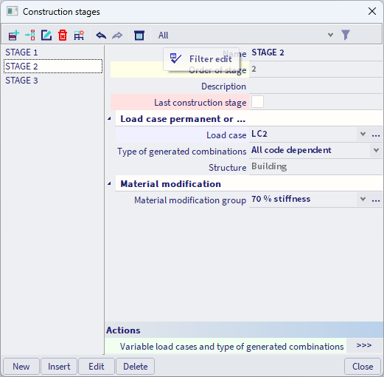Click >>> button for Variable load cases
The height and width of the screenshot is (377, 384).
pos(364,346)
